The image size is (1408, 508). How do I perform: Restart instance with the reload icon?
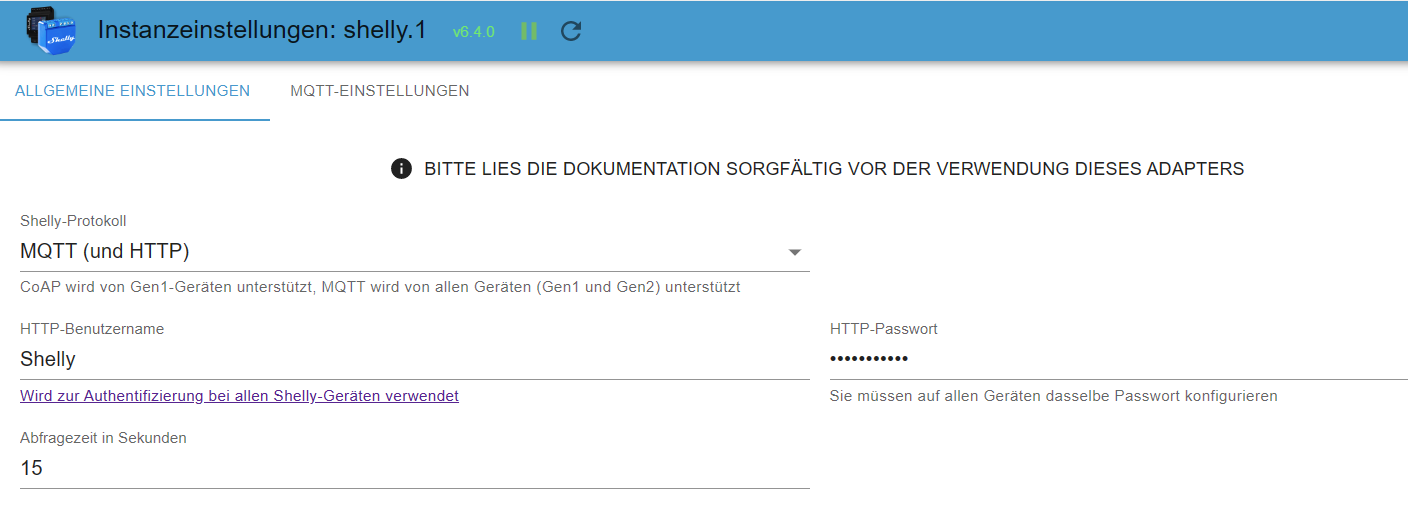(x=571, y=31)
